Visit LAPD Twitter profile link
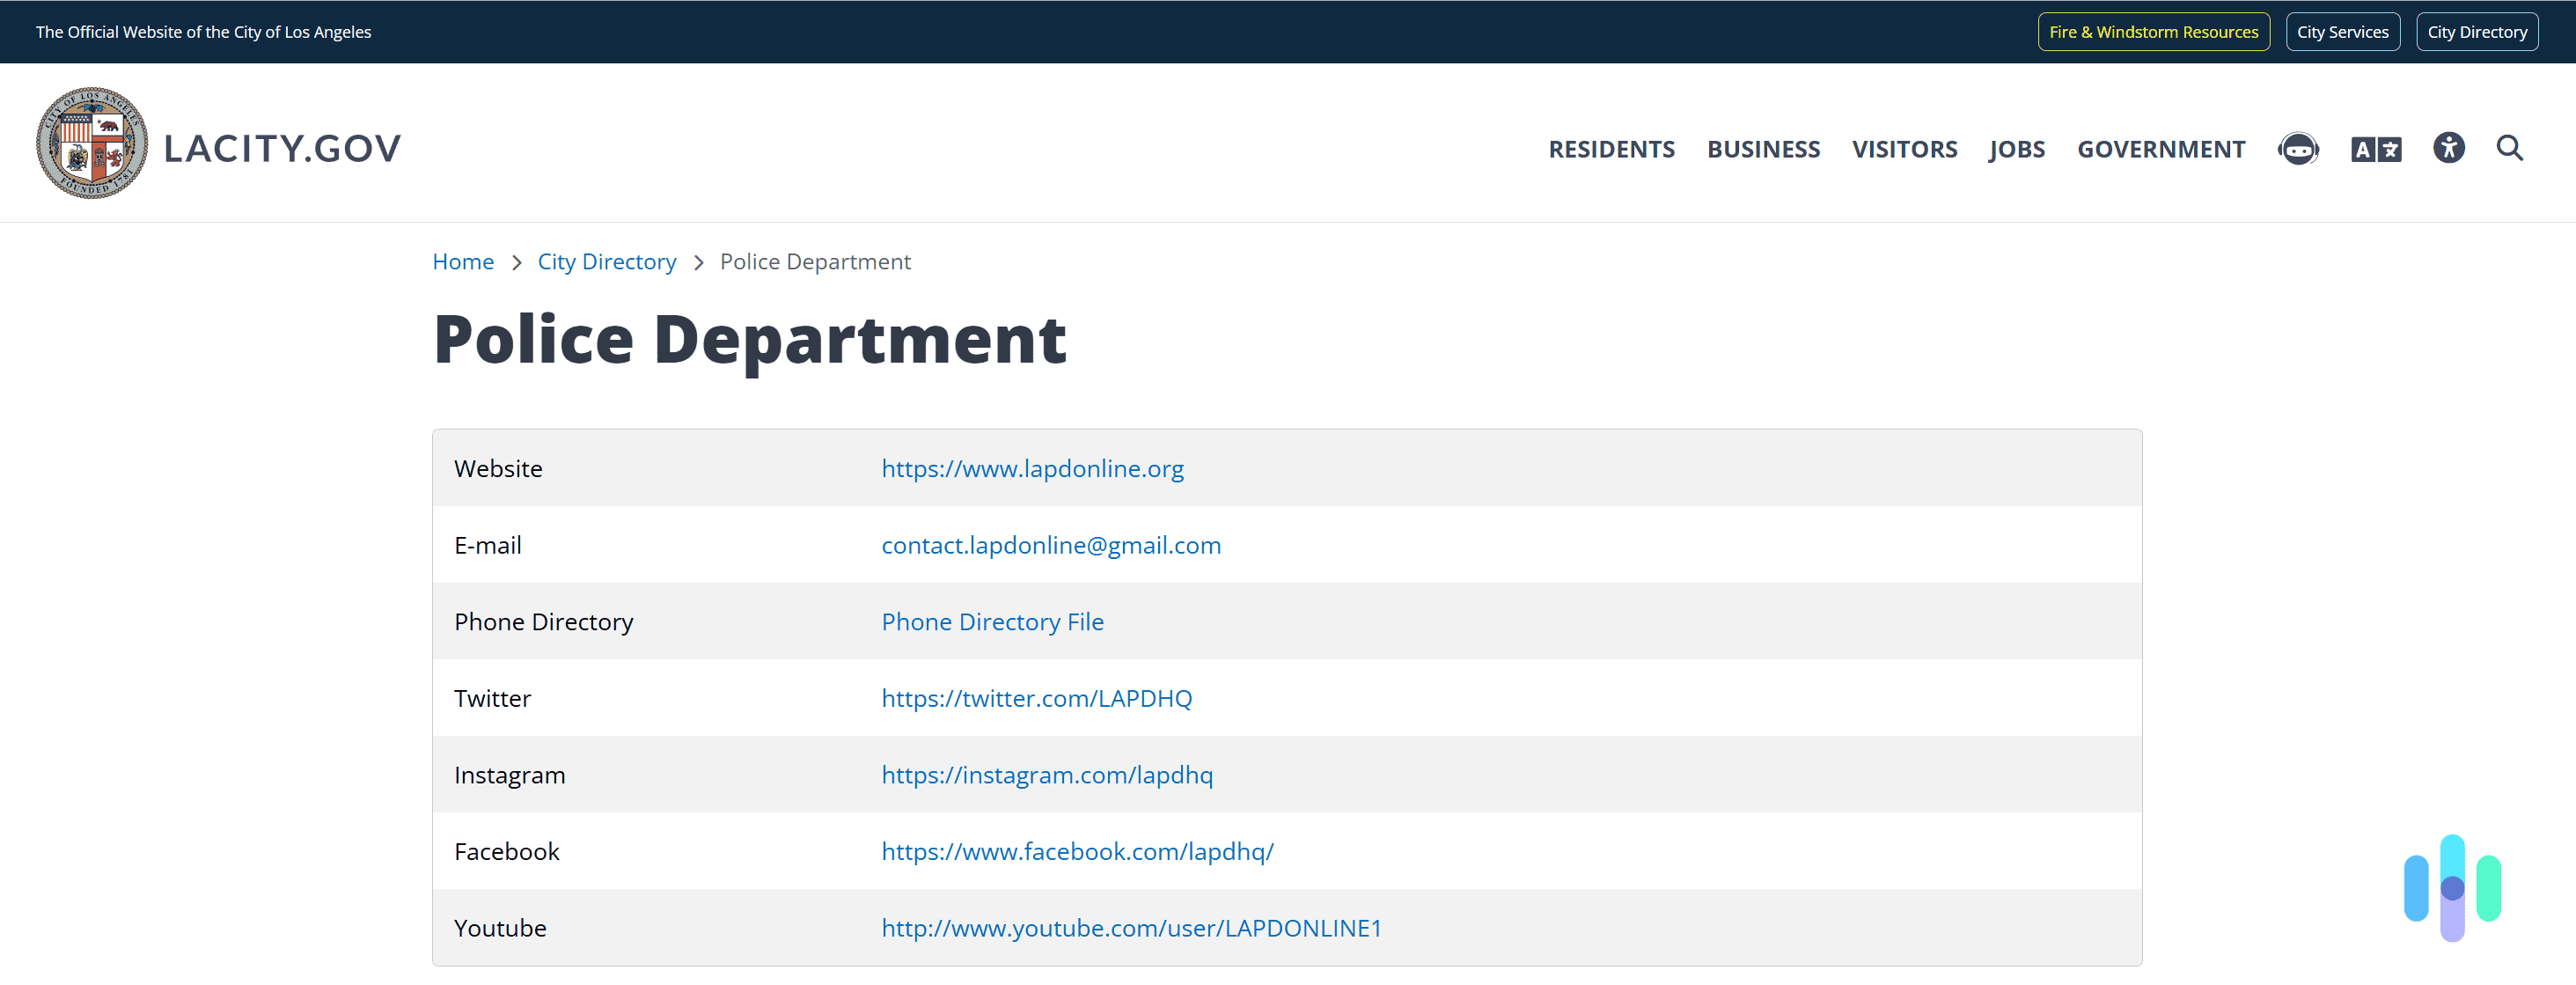 pyautogui.click(x=1035, y=697)
